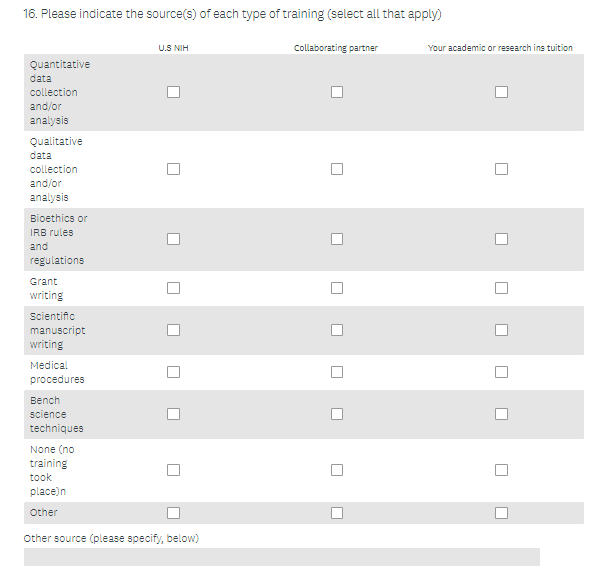Check Collaborating partner for Medical procedures
This screenshot has height=566, width=590.
tap(337, 372)
